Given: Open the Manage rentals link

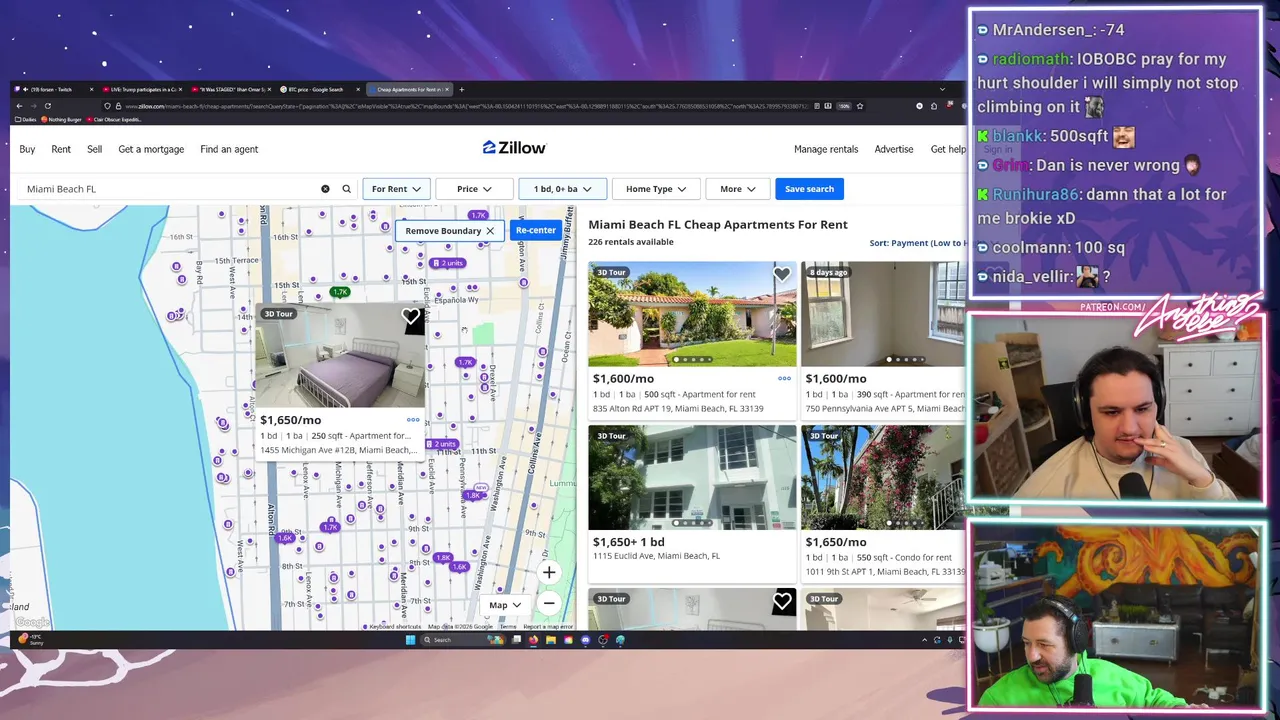Looking at the screenshot, I should tap(826, 149).
